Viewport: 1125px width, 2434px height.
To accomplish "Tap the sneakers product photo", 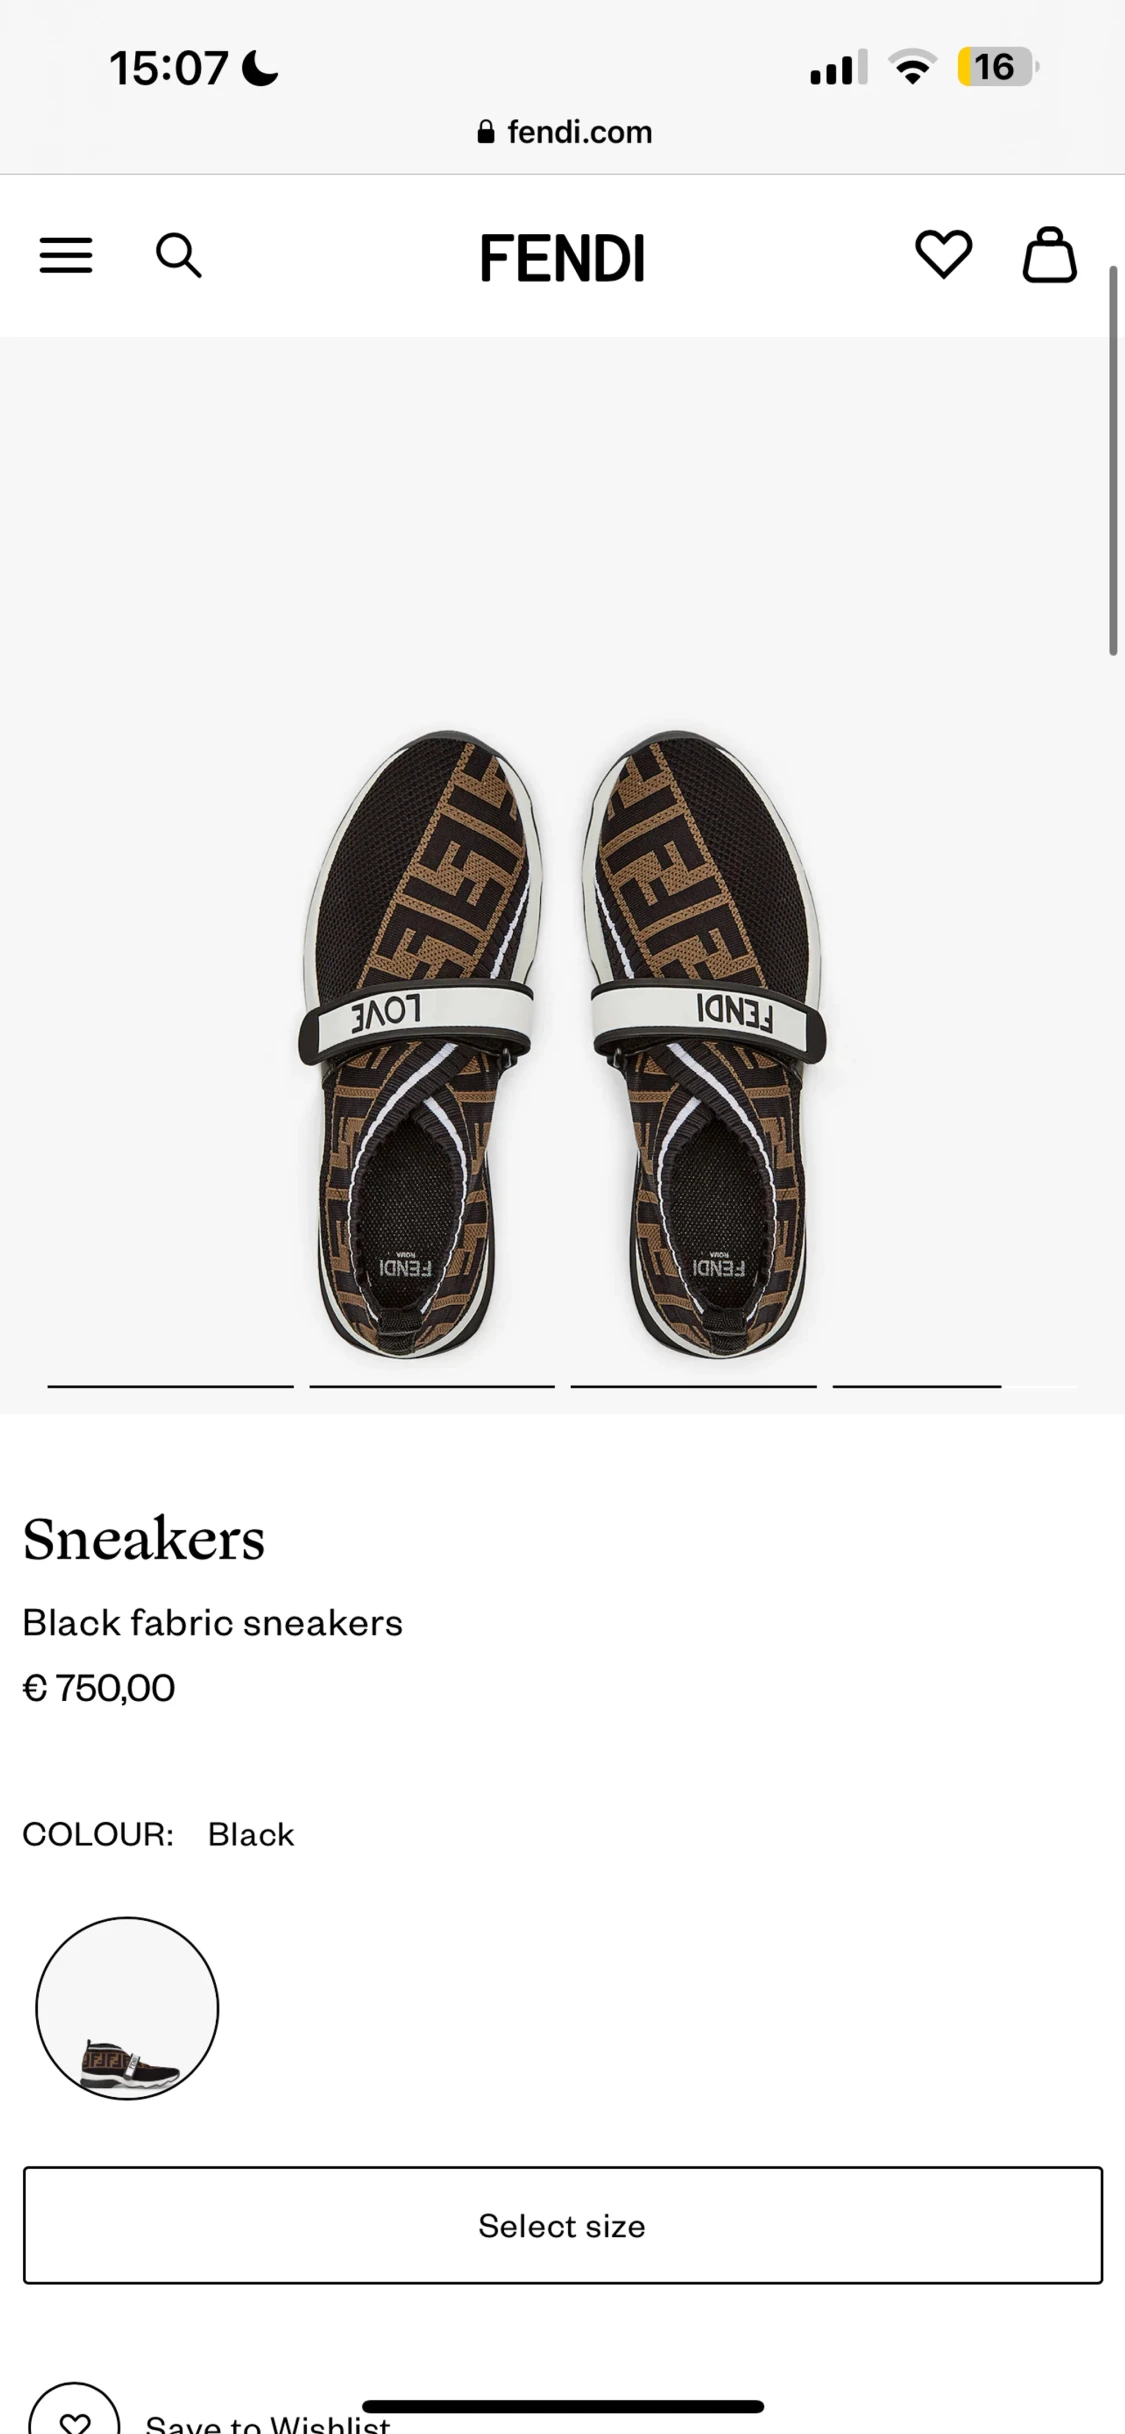I will click(x=562, y=1044).
